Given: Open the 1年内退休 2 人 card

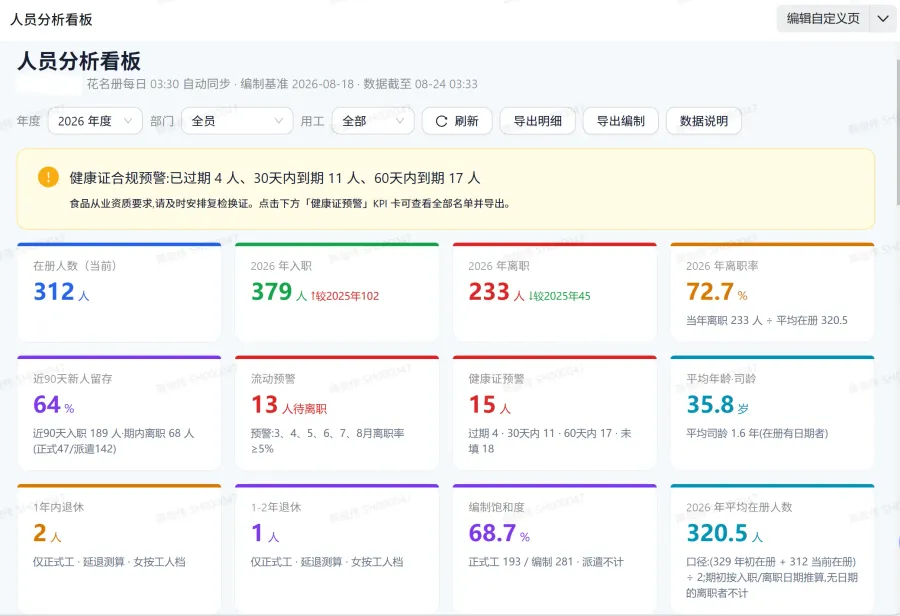Looking at the screenshot, I should [119, 549].
